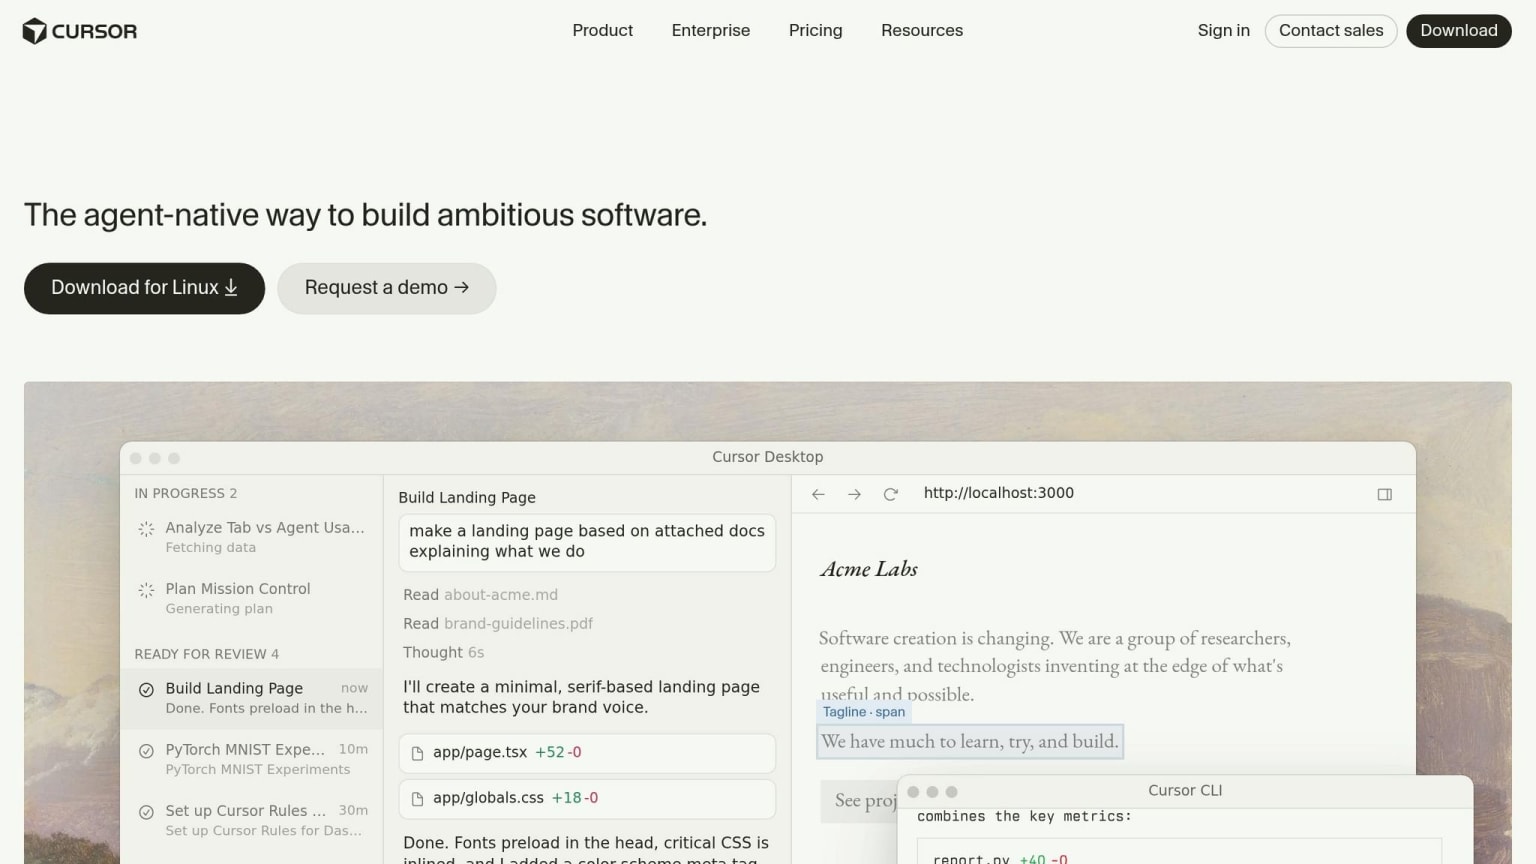Click Request a demo button
The image size is (1536, 864).
coord(386,288)
